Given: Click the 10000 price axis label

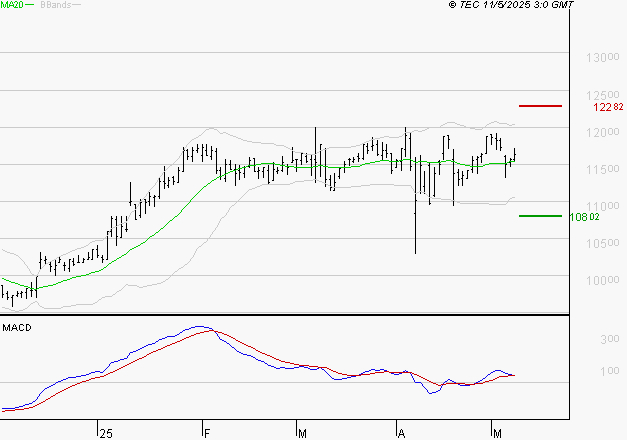Looking at the screenshot, I should [600, 280].
